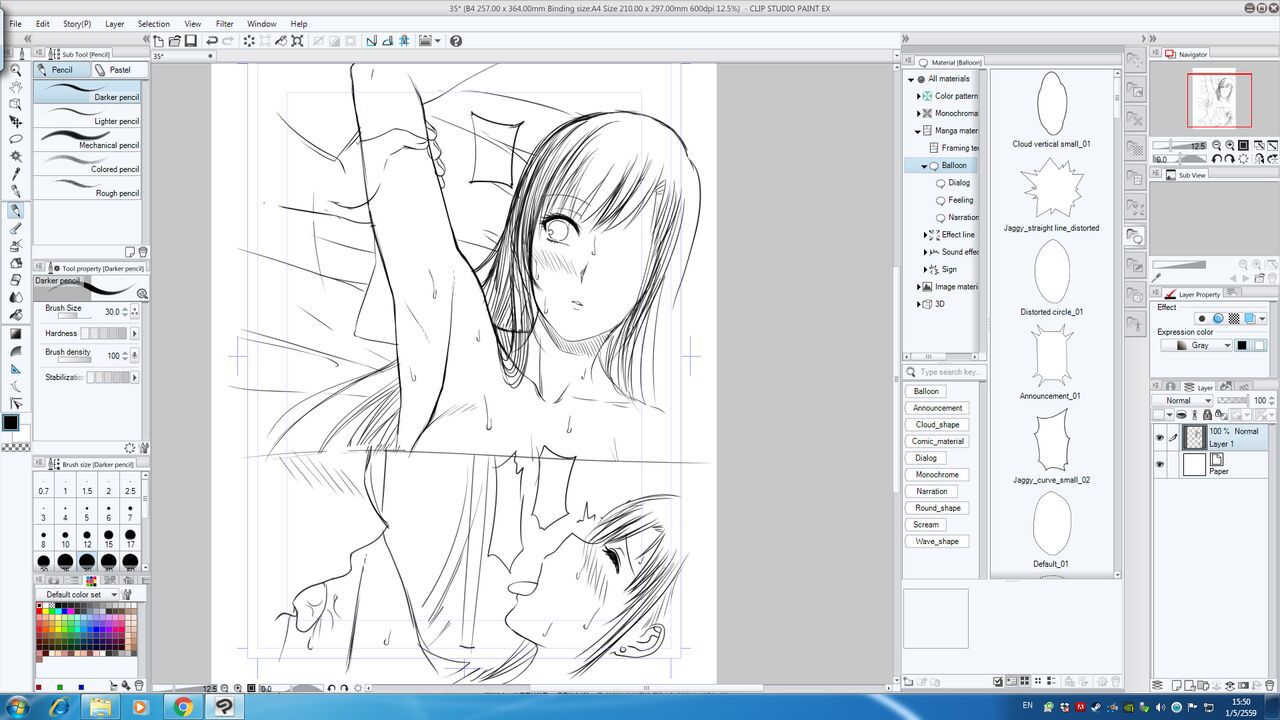
Task: Click the New document toolbar icon
Action: [x=158, y=41]
